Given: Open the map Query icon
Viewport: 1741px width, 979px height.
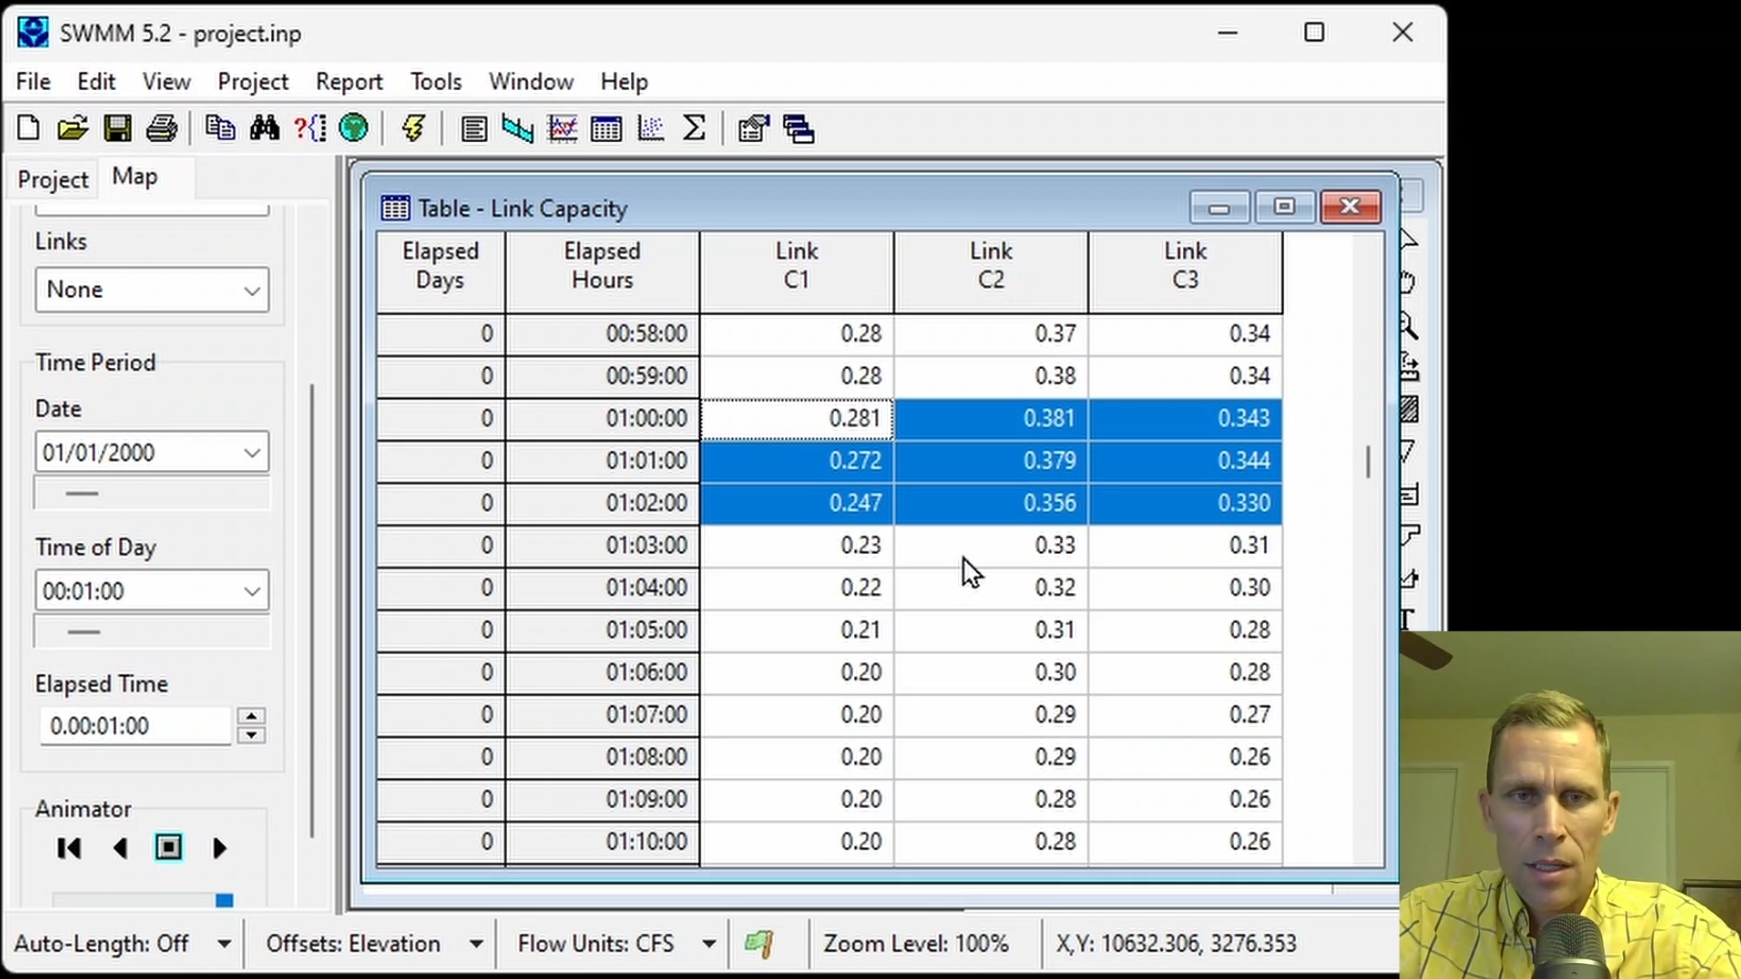Looking at the screenshot, I should click(x=310, y=128).
